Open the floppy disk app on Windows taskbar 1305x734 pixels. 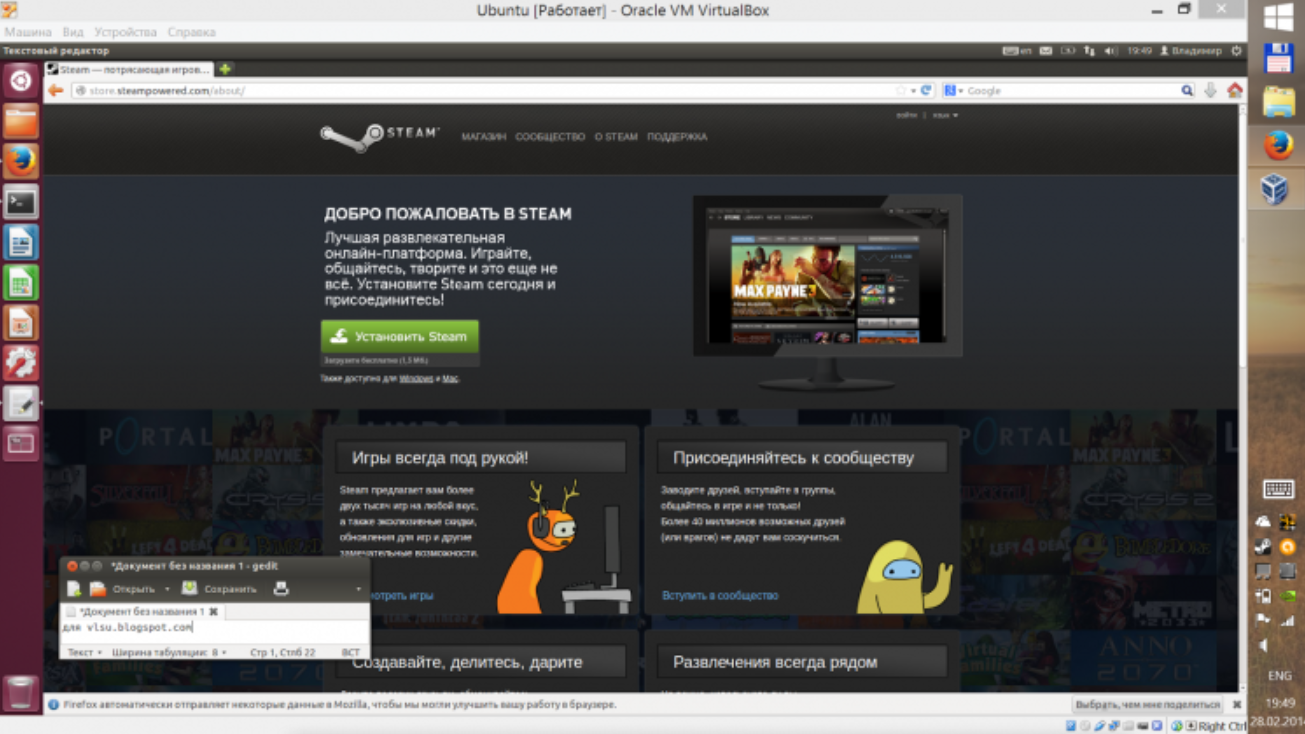point(1278,59)
